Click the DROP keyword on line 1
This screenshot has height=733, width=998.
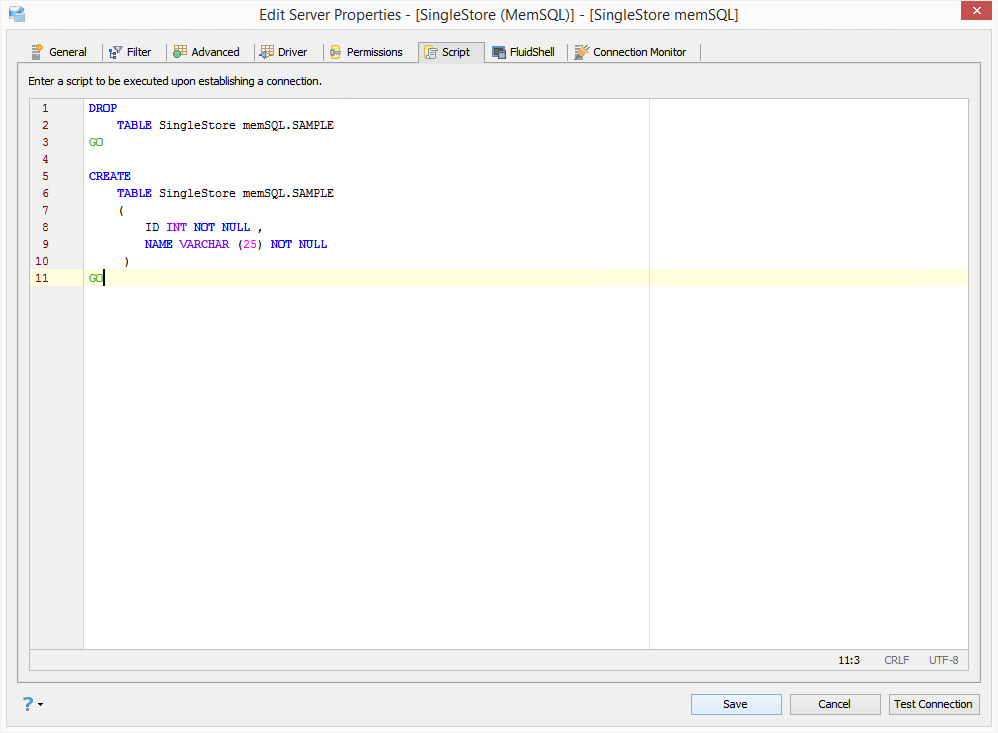click(102, 108)
